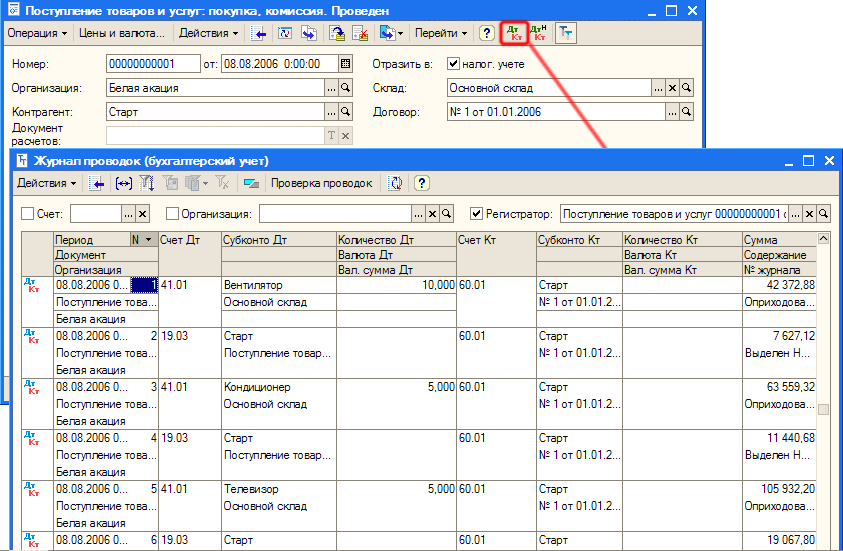Viewport: 843px width, 551px height.
Task: Click the ДтН/Кт tax accounting postings icon
Action: tap(538, 33)
